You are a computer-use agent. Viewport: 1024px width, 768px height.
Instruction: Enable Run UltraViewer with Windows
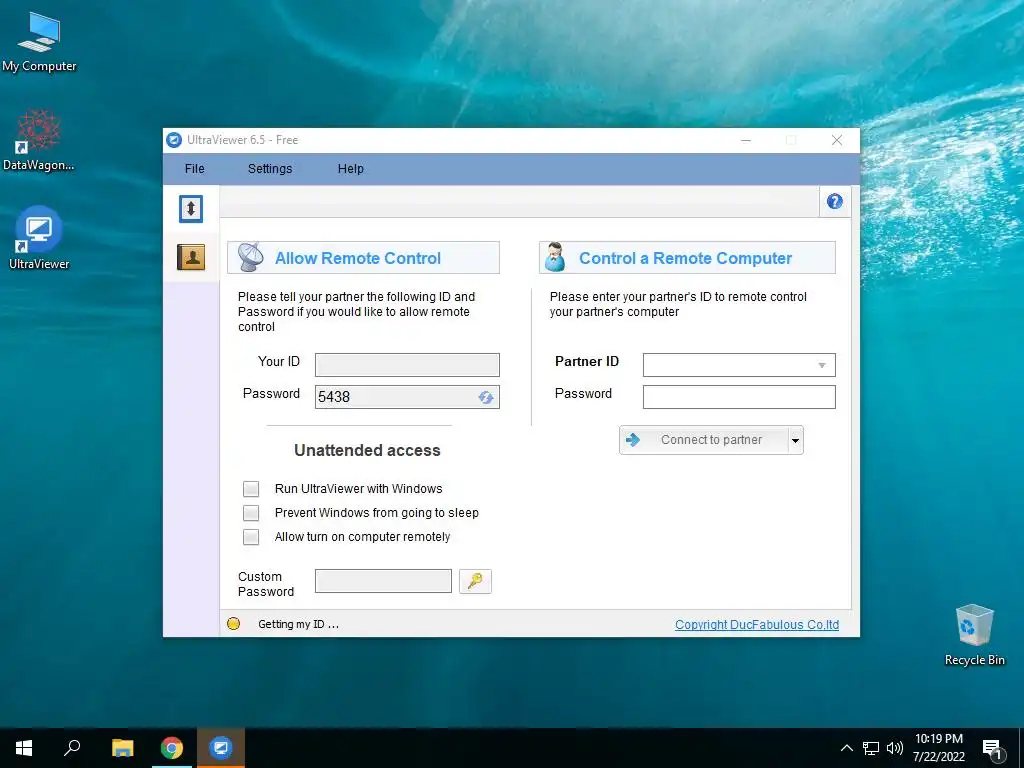pyautogui.click(x=251, y=488)
